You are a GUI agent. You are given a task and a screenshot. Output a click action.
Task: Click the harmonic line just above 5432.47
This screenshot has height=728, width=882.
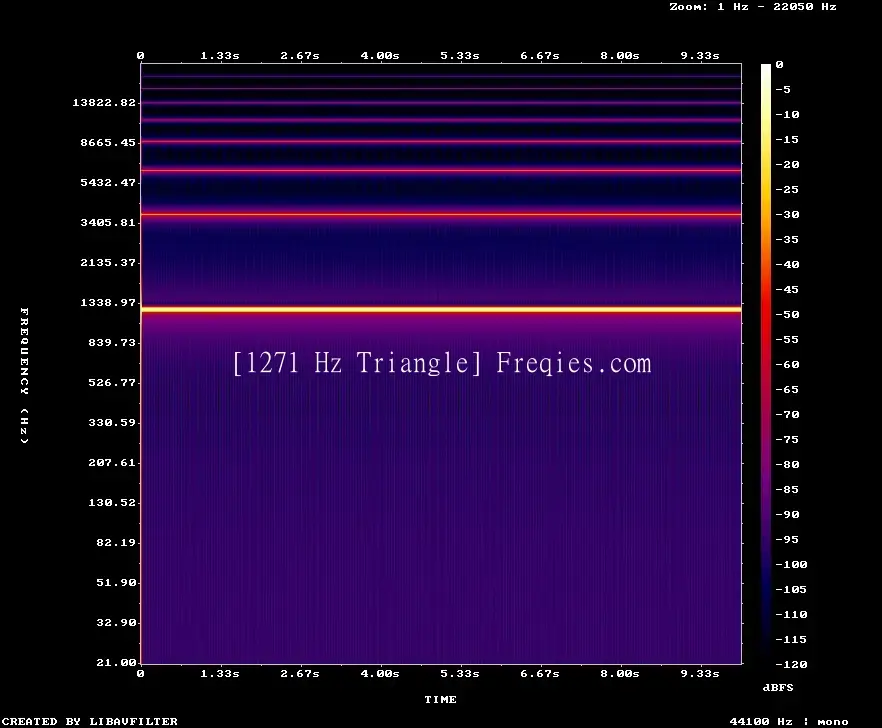click(x=441, y=170)
